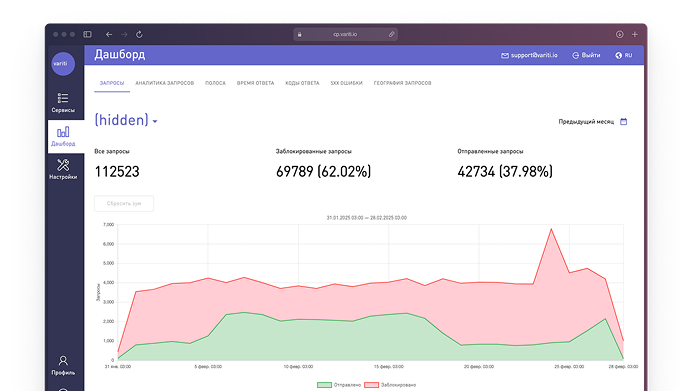Toggle the browser sidebar icon
693x391 pixels.
(88, 34)
